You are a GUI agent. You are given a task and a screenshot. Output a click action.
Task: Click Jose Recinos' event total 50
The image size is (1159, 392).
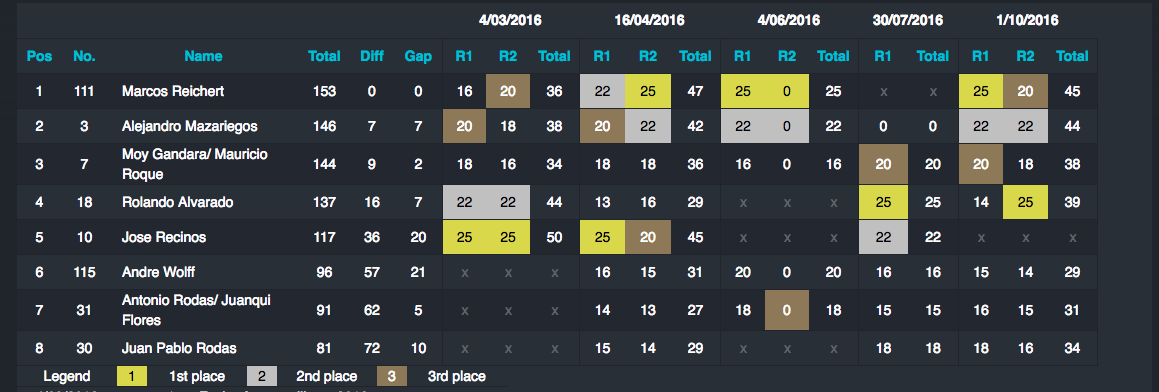[554, 237]
